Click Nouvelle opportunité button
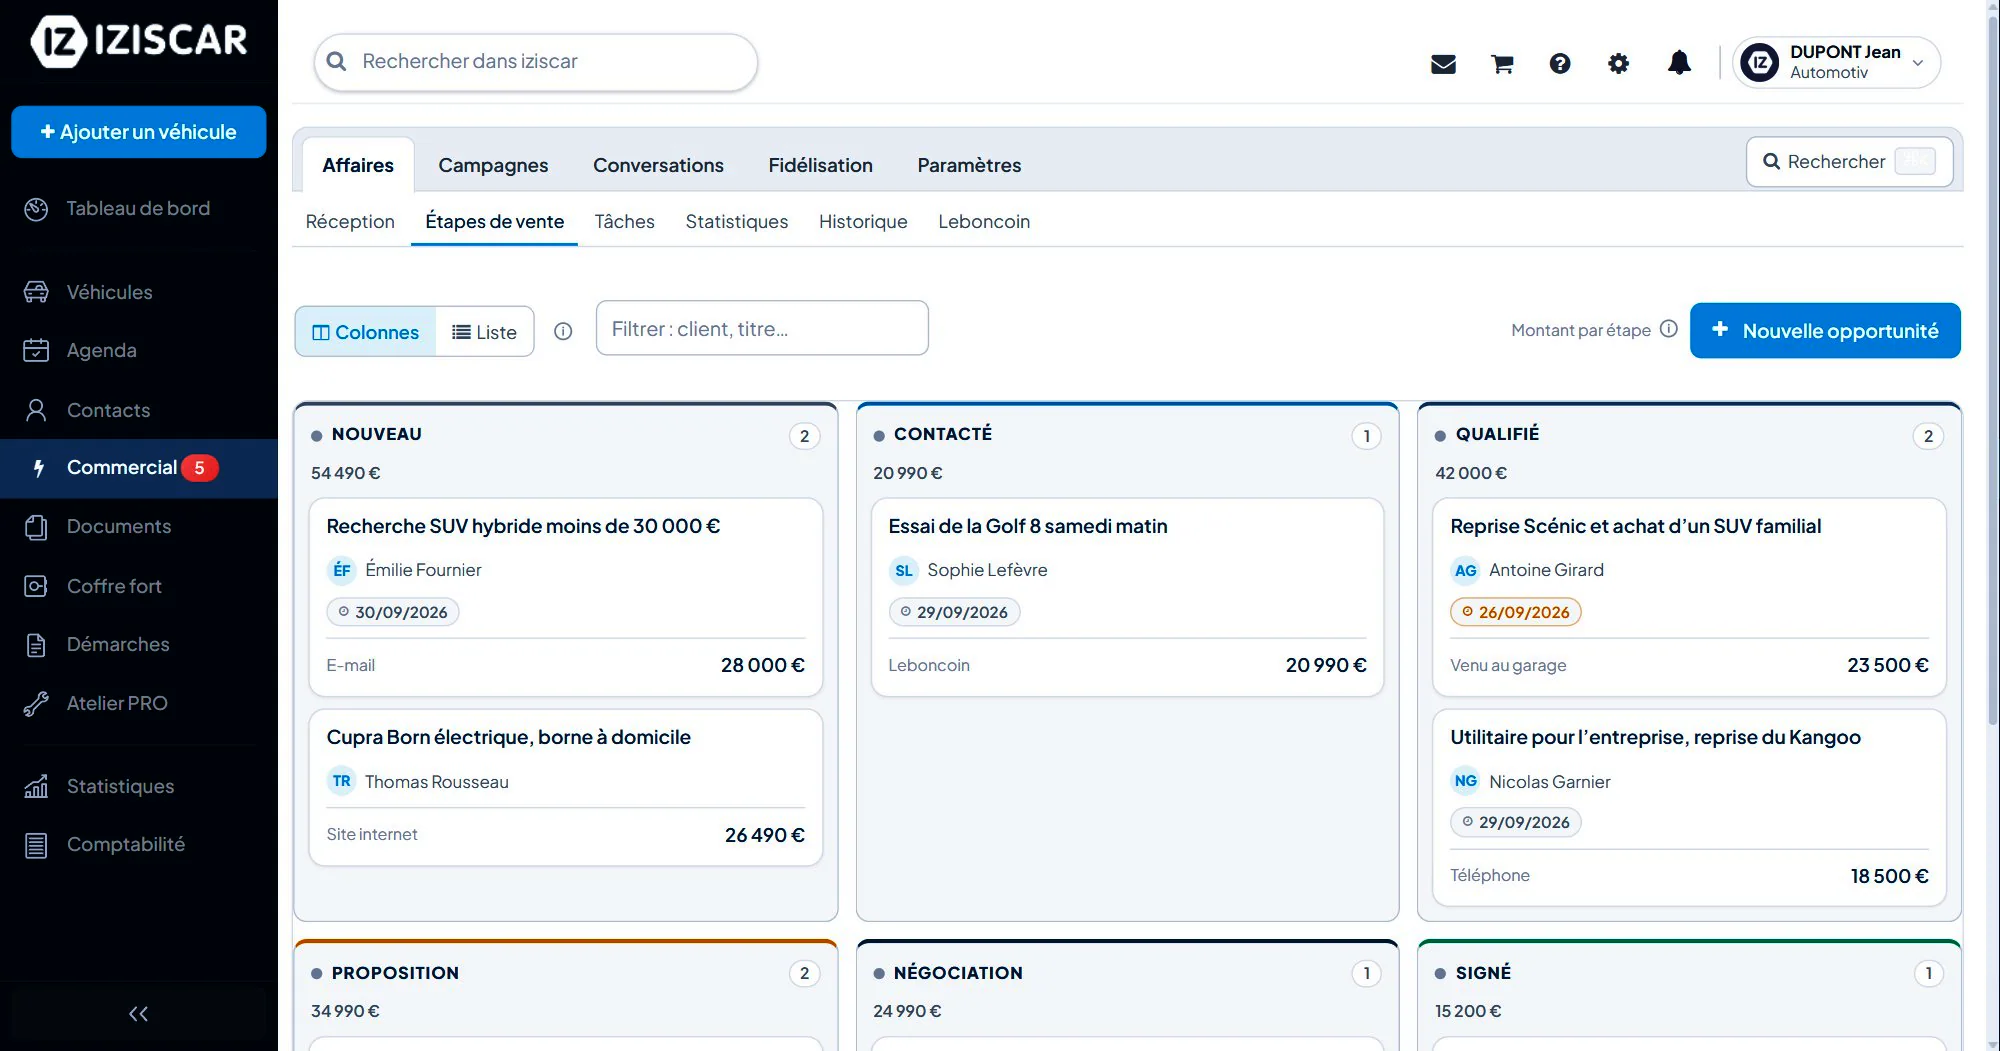Image resolution: width=2000 pixels, height=1051 pixels. pos(1825,331)
